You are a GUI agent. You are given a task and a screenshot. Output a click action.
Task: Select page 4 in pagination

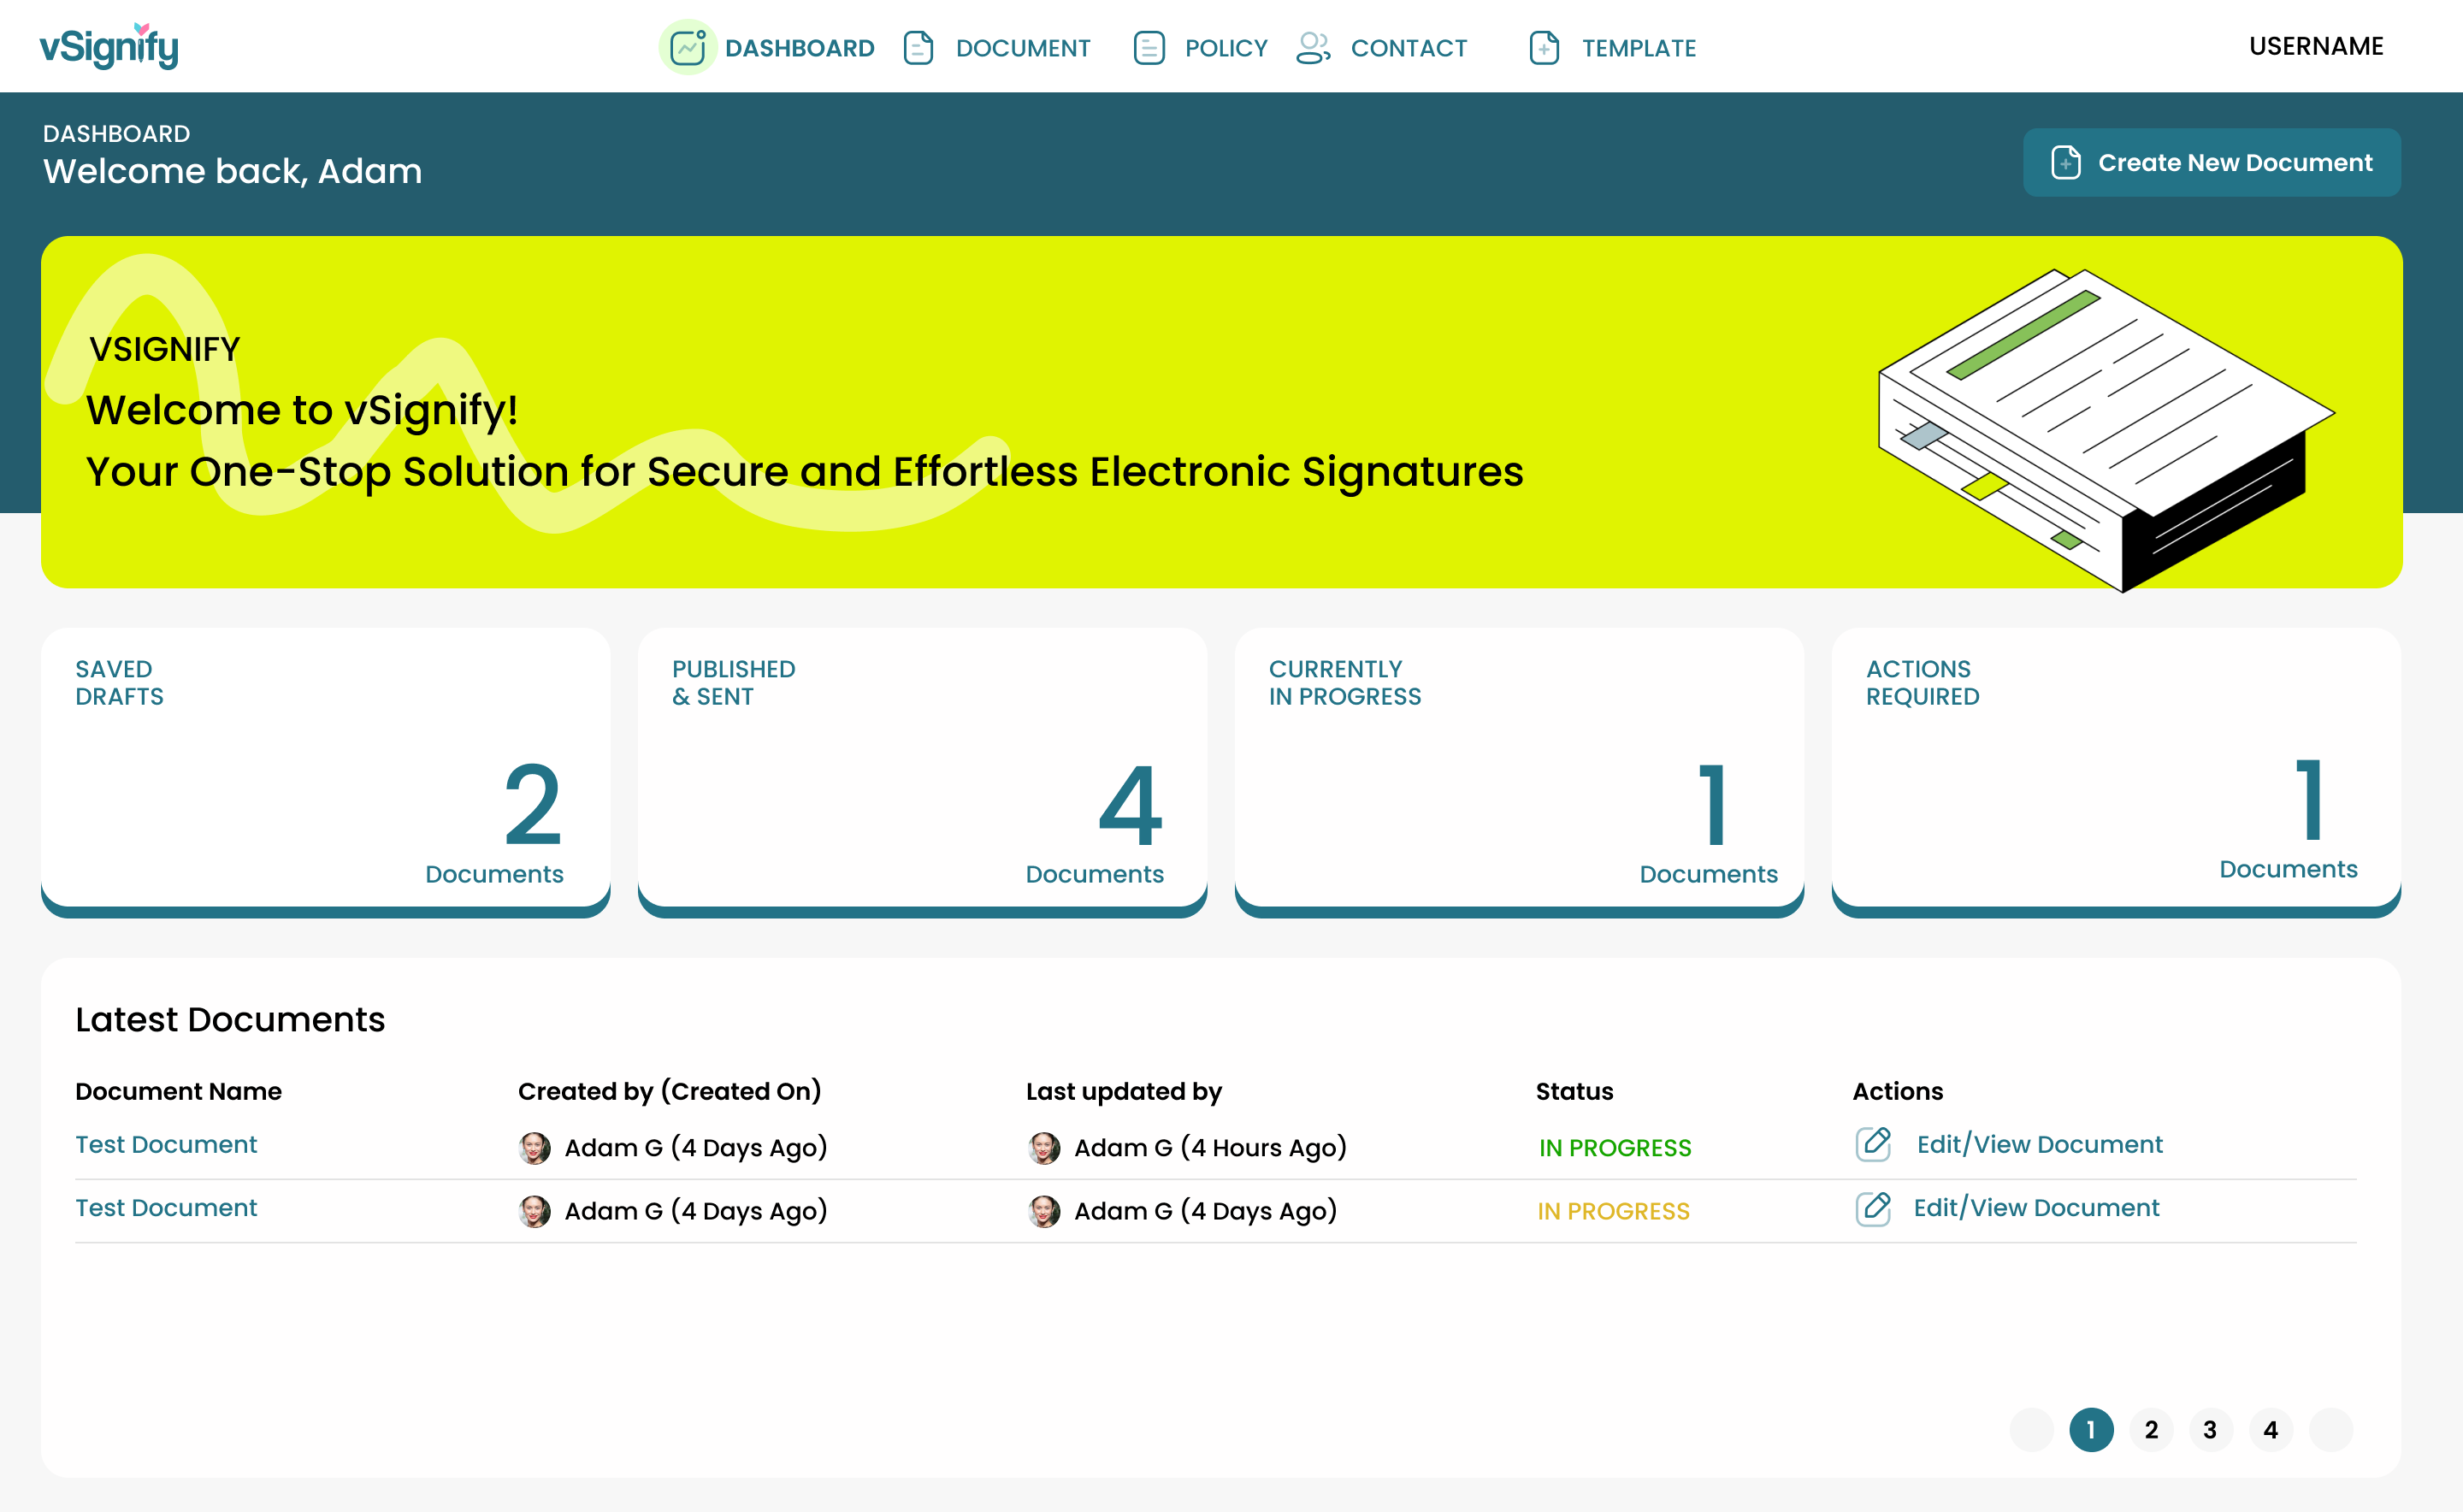click(x=2270, y=1429)
